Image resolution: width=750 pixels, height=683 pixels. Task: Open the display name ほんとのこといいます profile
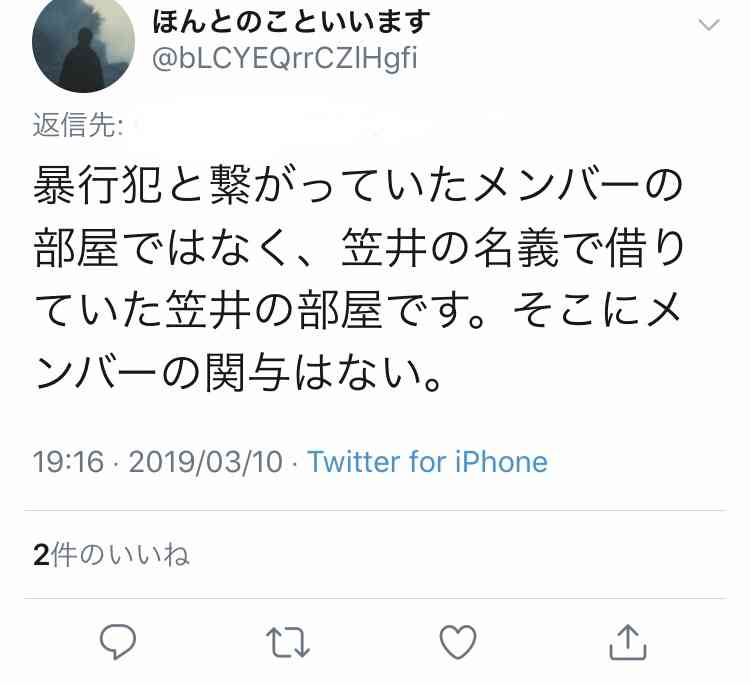(x=291, y=22)
